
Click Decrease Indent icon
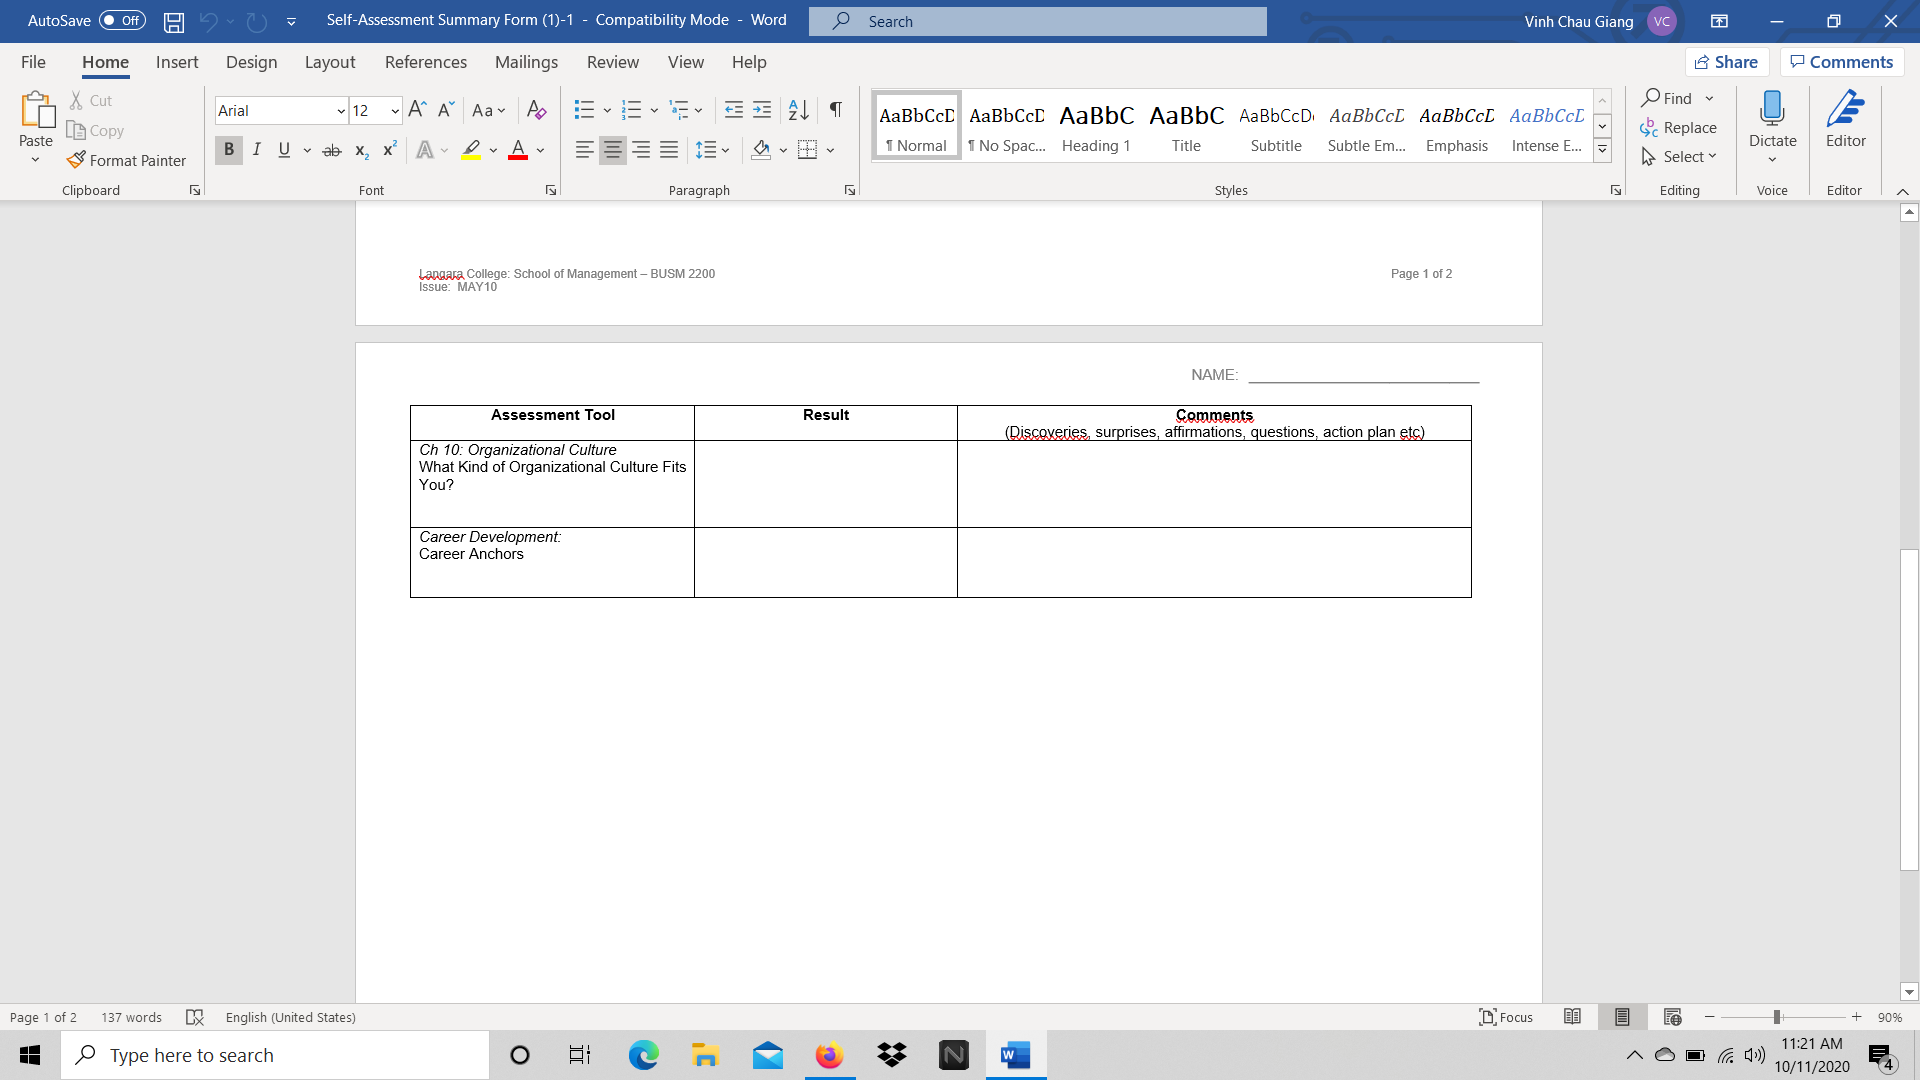click(734, 110)
